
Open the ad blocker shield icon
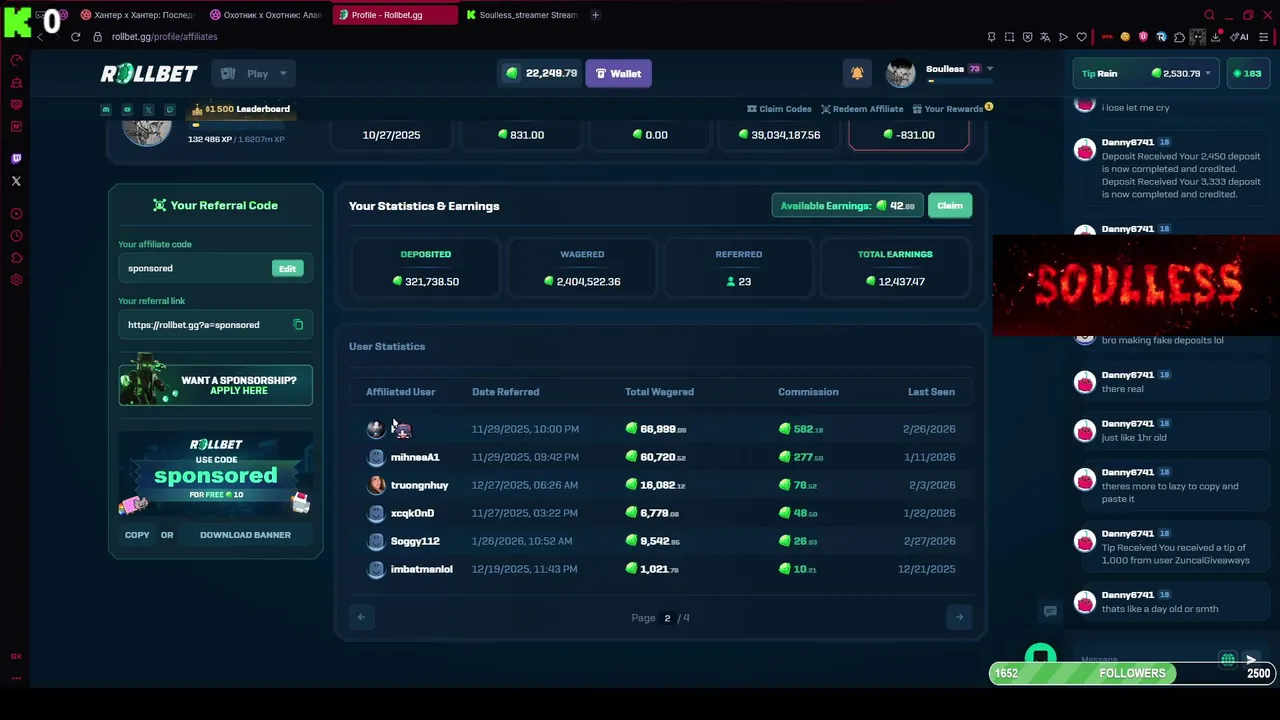coord(1027,37)
